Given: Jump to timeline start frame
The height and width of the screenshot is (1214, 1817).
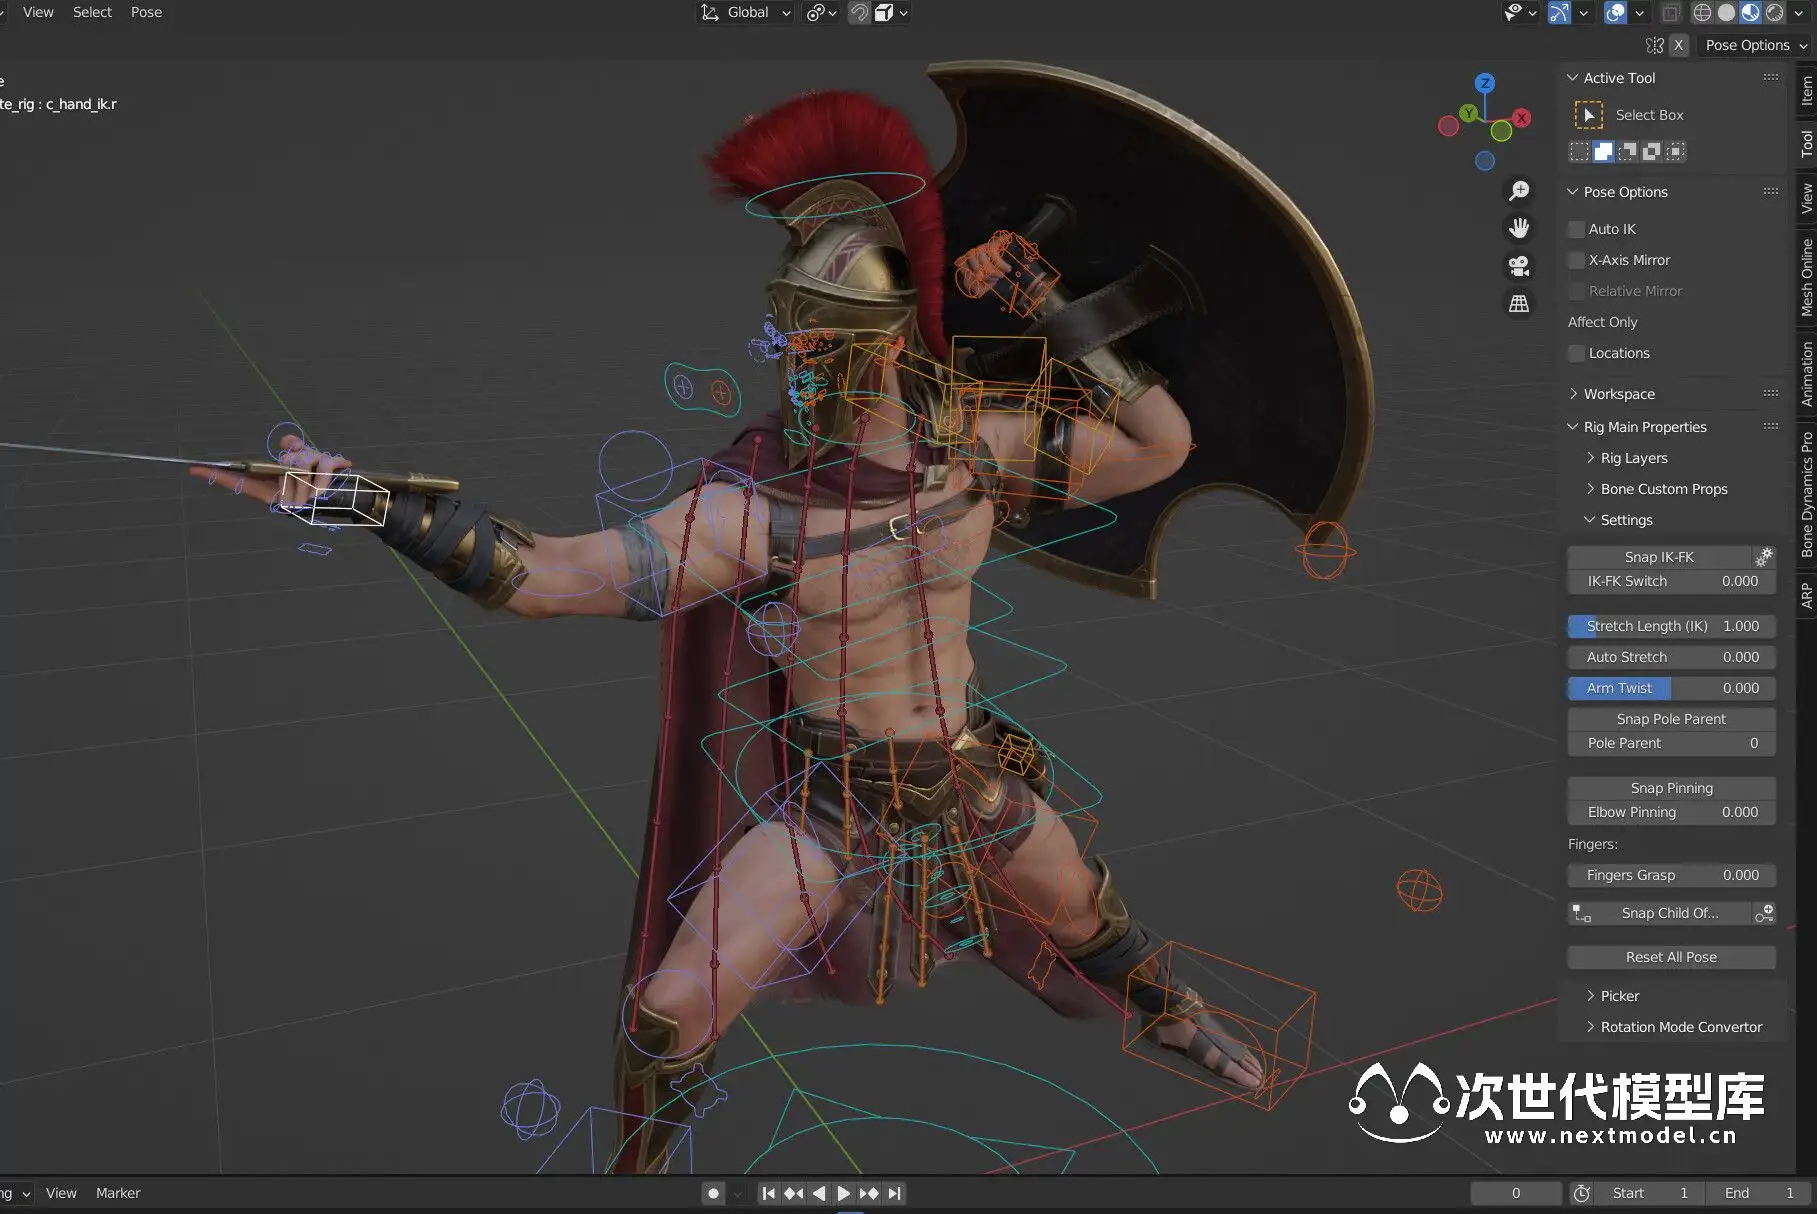Looking at the screenshot, I should [768, 1193].
